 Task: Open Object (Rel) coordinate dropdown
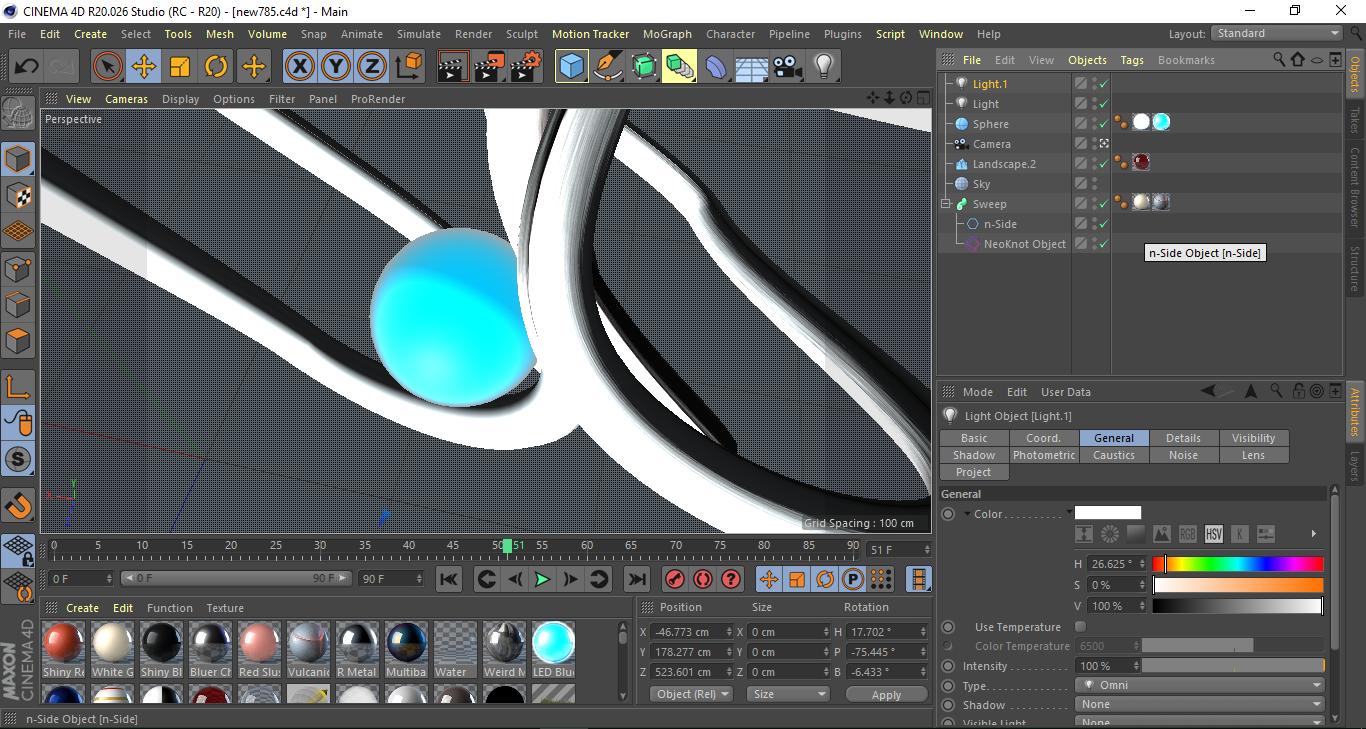691,694
